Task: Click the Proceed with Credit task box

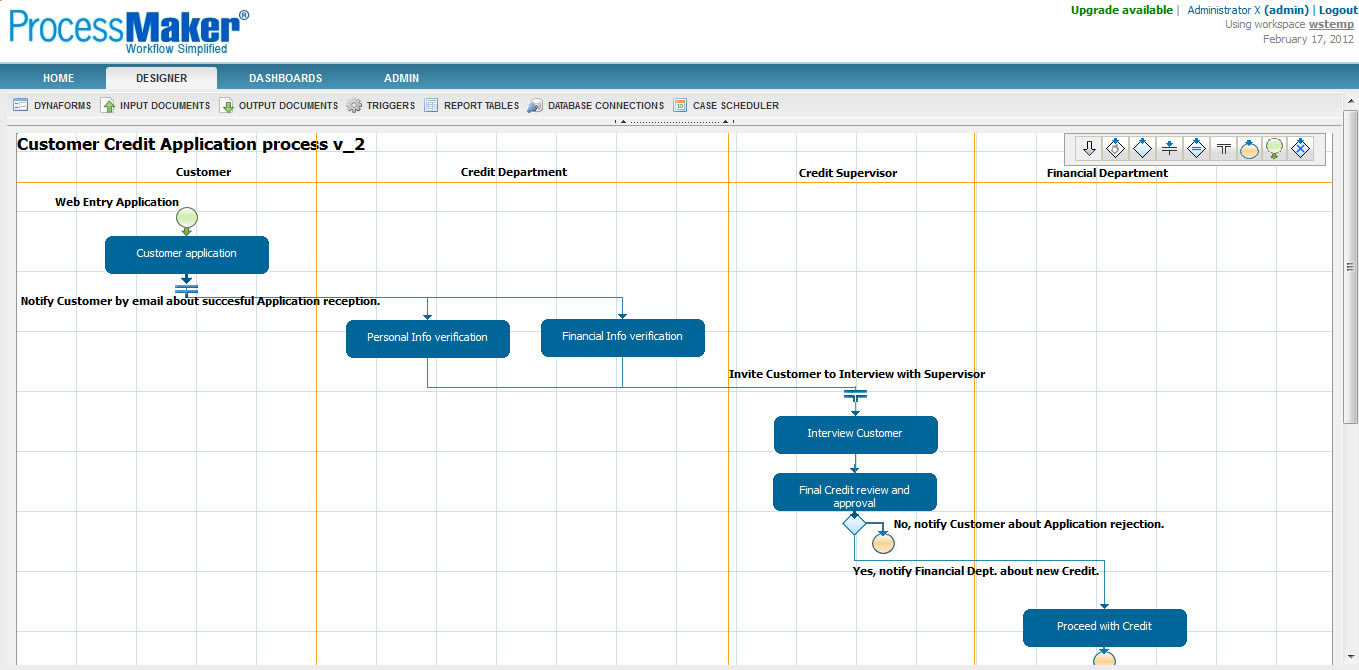Action: pos(1104,628)
